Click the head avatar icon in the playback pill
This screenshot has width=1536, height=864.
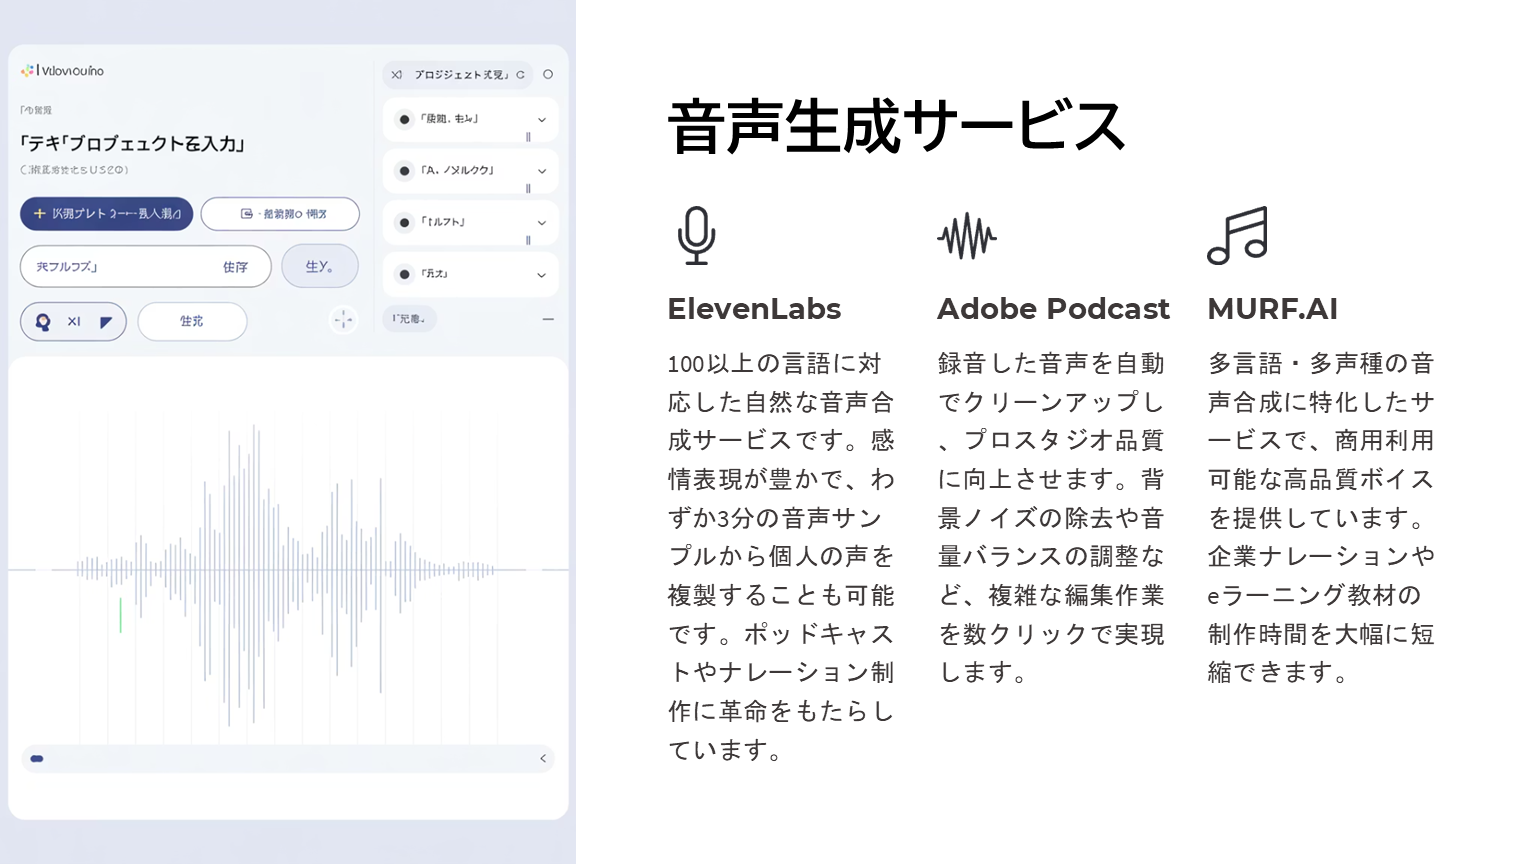pos(43,322)
